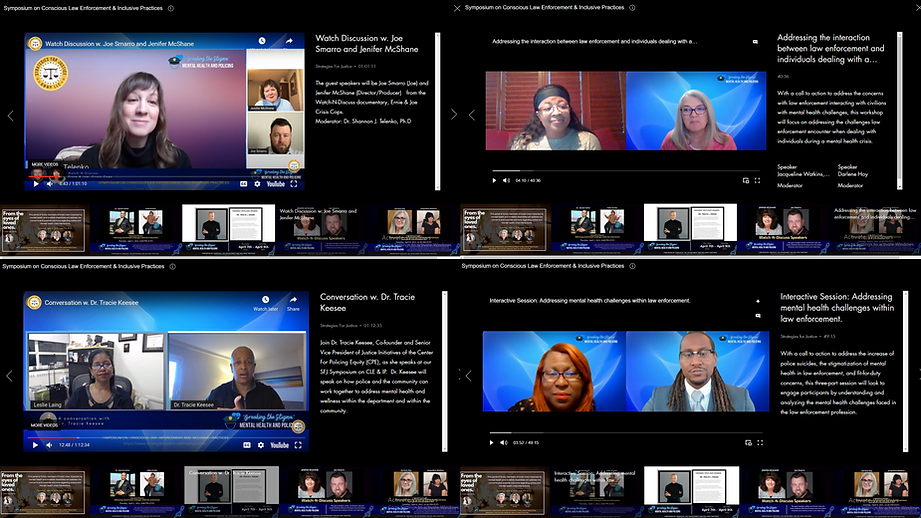This screenshot has height=518, width=921.
Task: Seek on the Tracie Keesee video progress bar
Action: pyautogui.click(x=166, y=437)
